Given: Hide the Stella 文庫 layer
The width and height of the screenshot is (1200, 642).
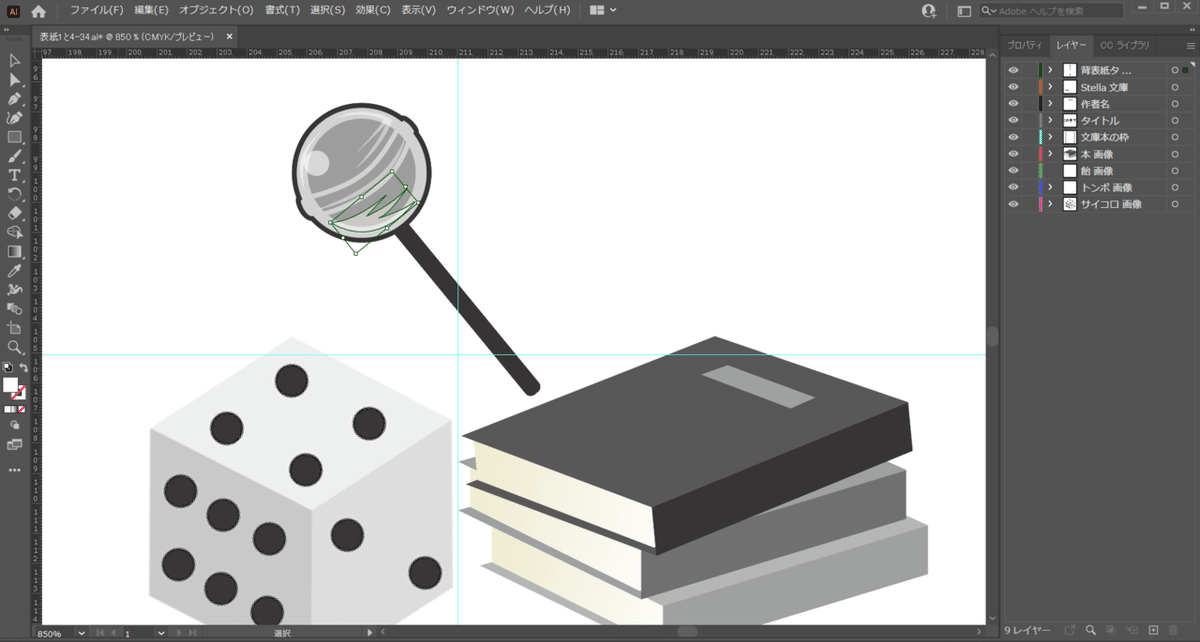Looking at the screenshot, I should coord(1013,87).
